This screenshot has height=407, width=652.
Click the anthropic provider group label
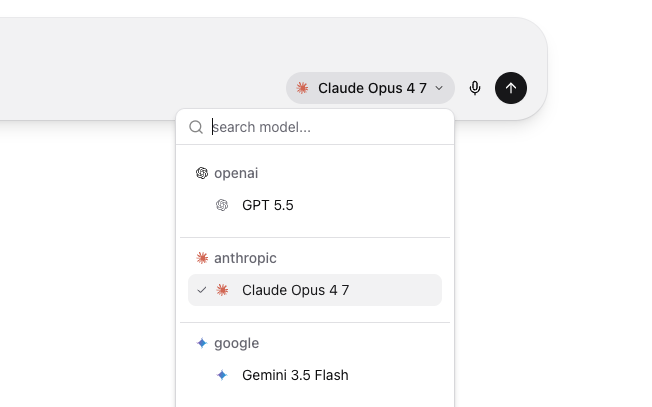point(245,258)
